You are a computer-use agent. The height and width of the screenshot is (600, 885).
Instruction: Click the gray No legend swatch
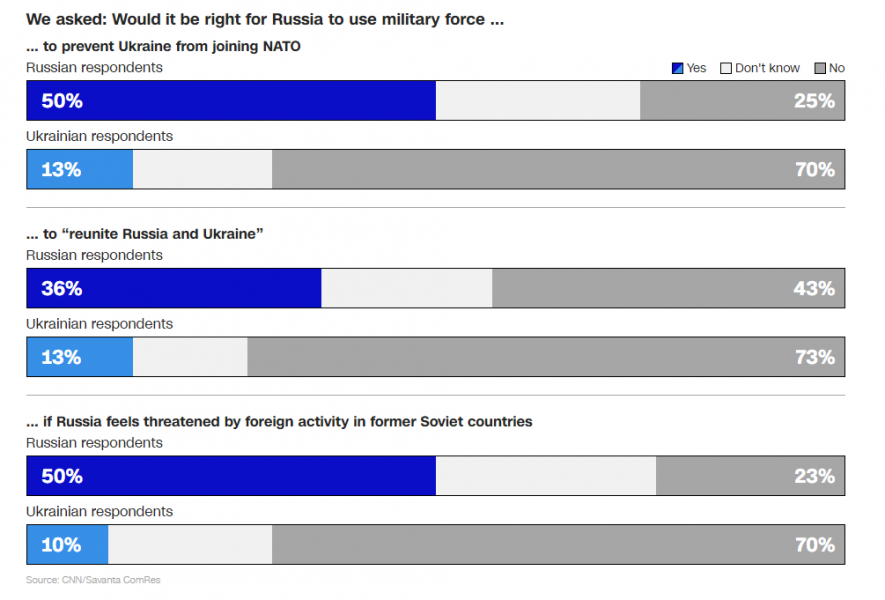(x=820, y=68)
